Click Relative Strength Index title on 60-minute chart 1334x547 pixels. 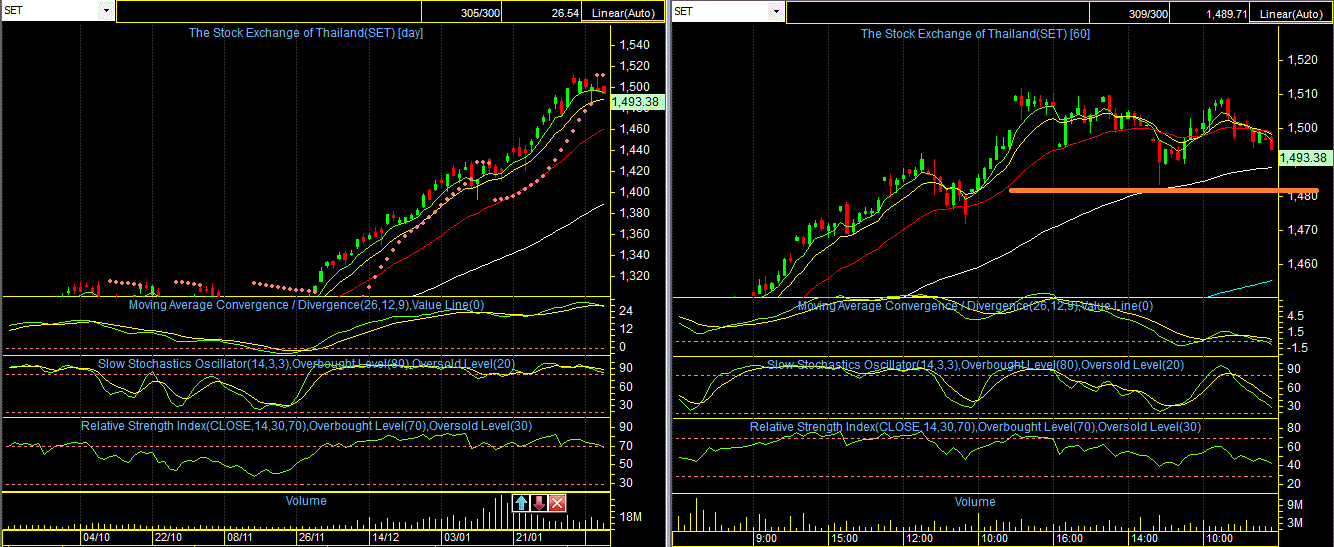coord(975,427)
